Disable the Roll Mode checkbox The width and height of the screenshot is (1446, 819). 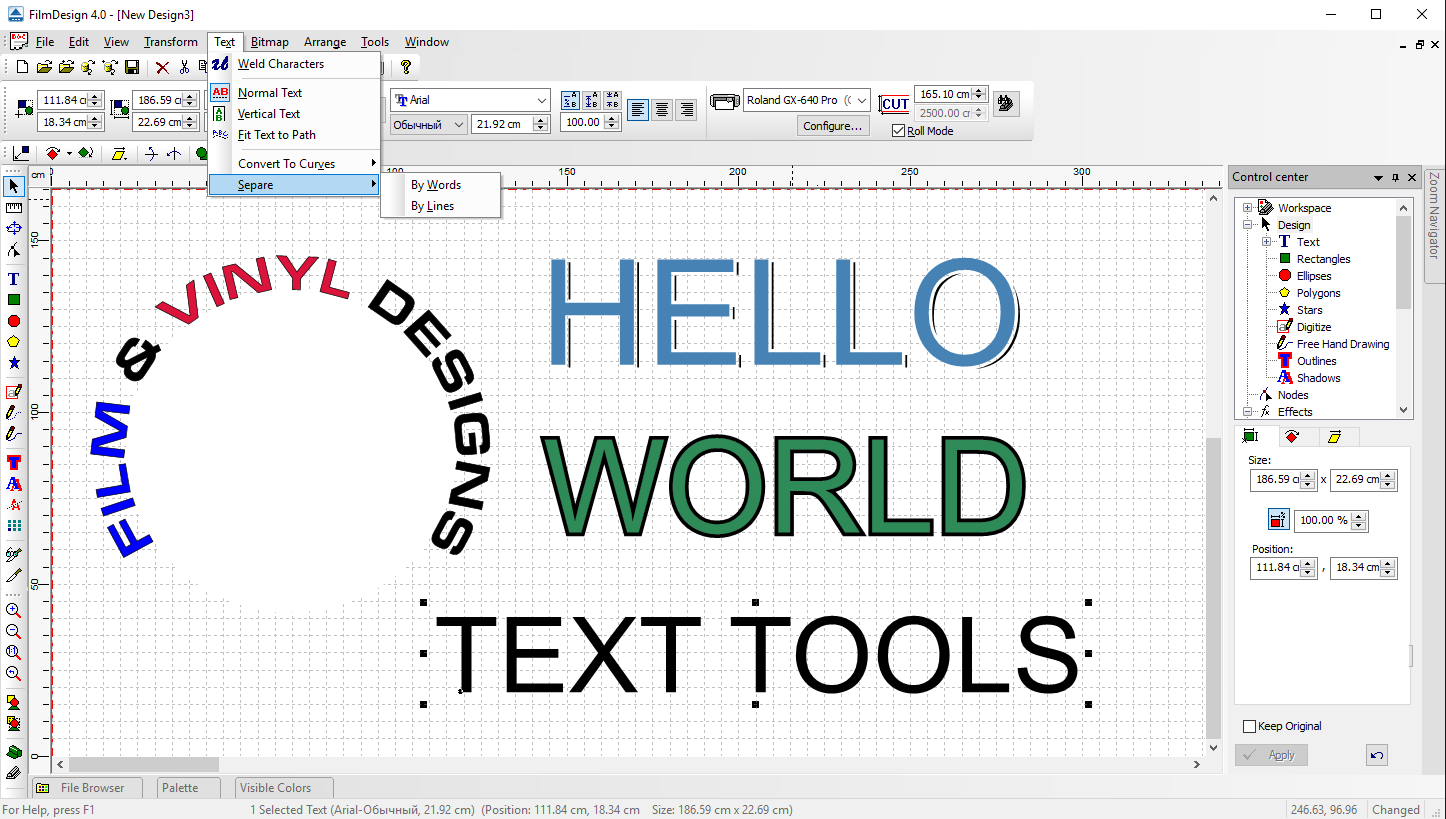(x=898, y=131)
